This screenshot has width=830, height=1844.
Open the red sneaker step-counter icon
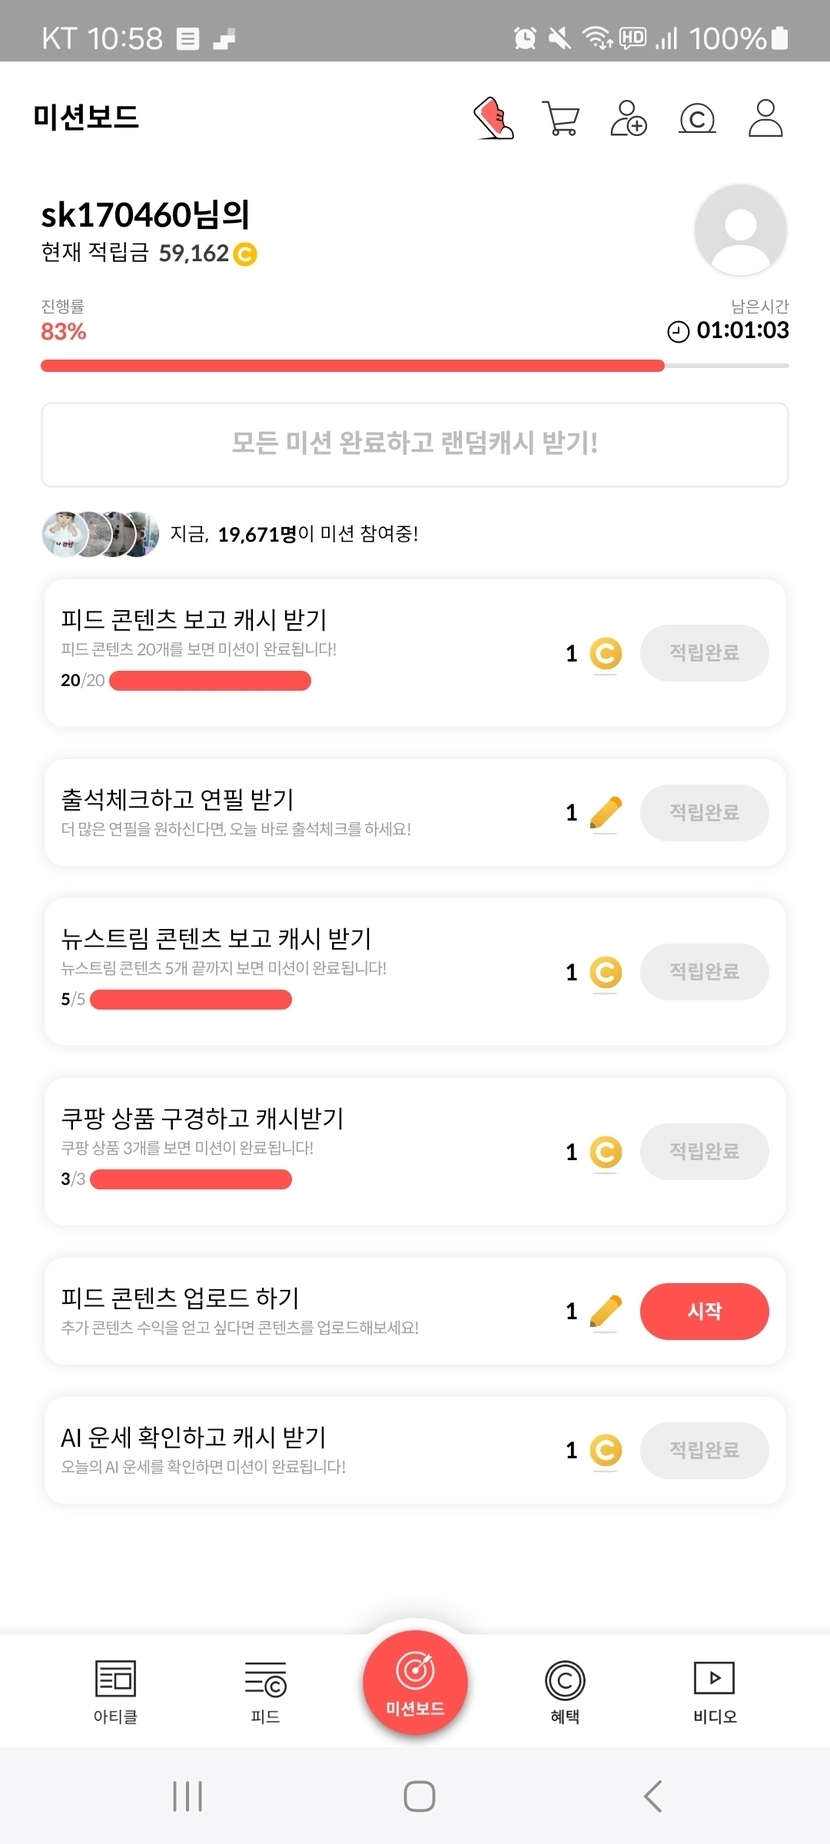point(493,118)
